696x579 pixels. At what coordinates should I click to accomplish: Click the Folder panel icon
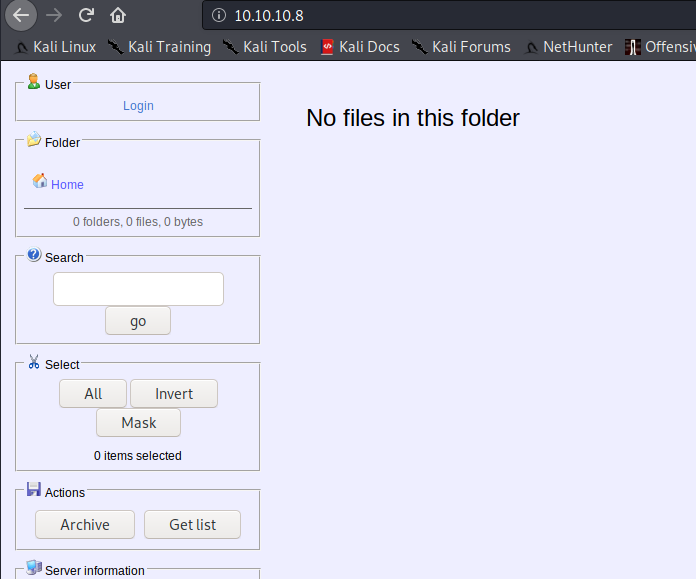pos(34,139)
